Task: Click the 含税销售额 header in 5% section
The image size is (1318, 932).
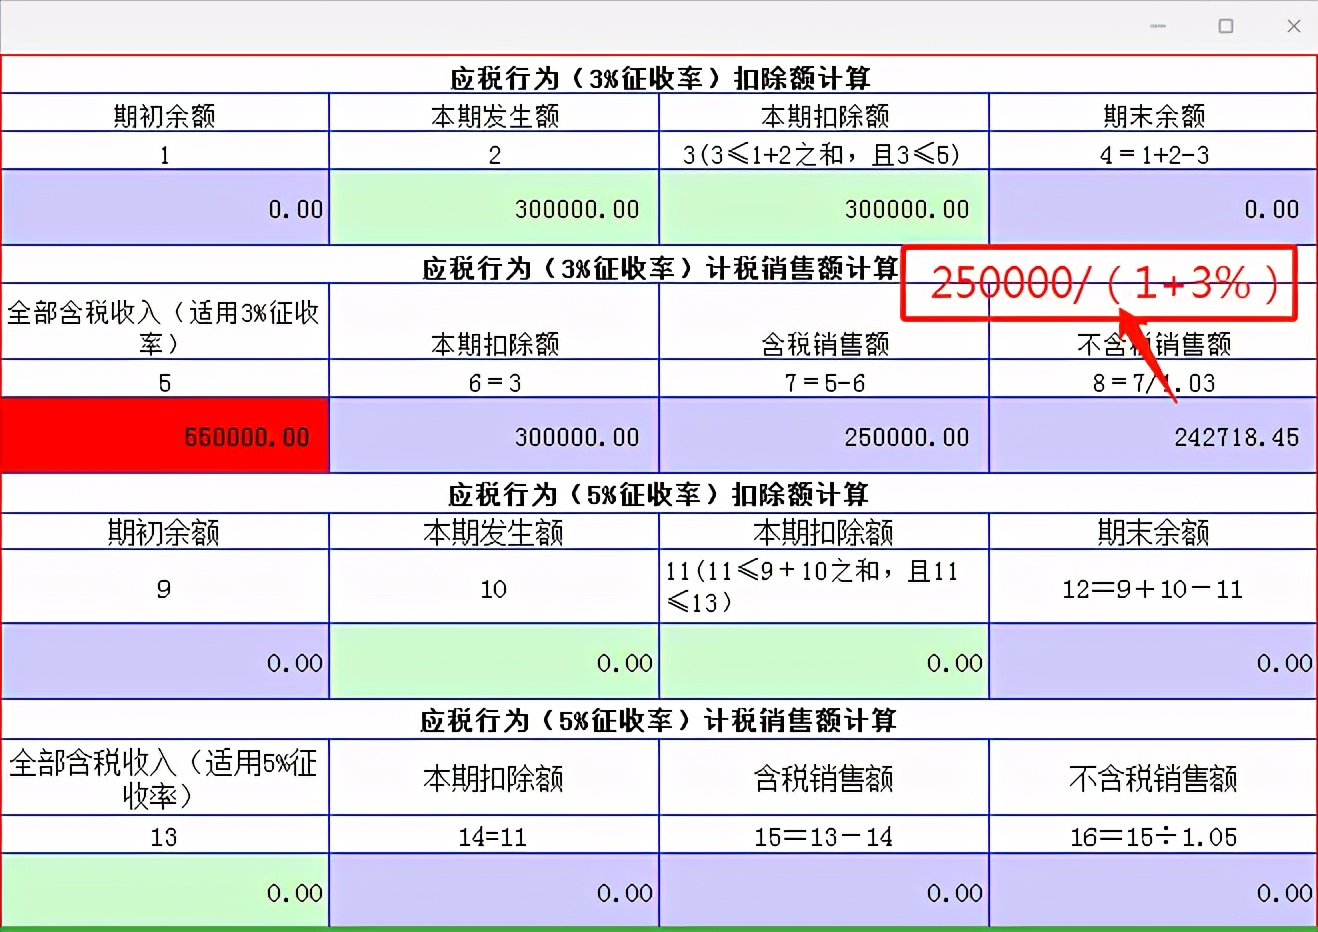Action: [x=823, y=777]
